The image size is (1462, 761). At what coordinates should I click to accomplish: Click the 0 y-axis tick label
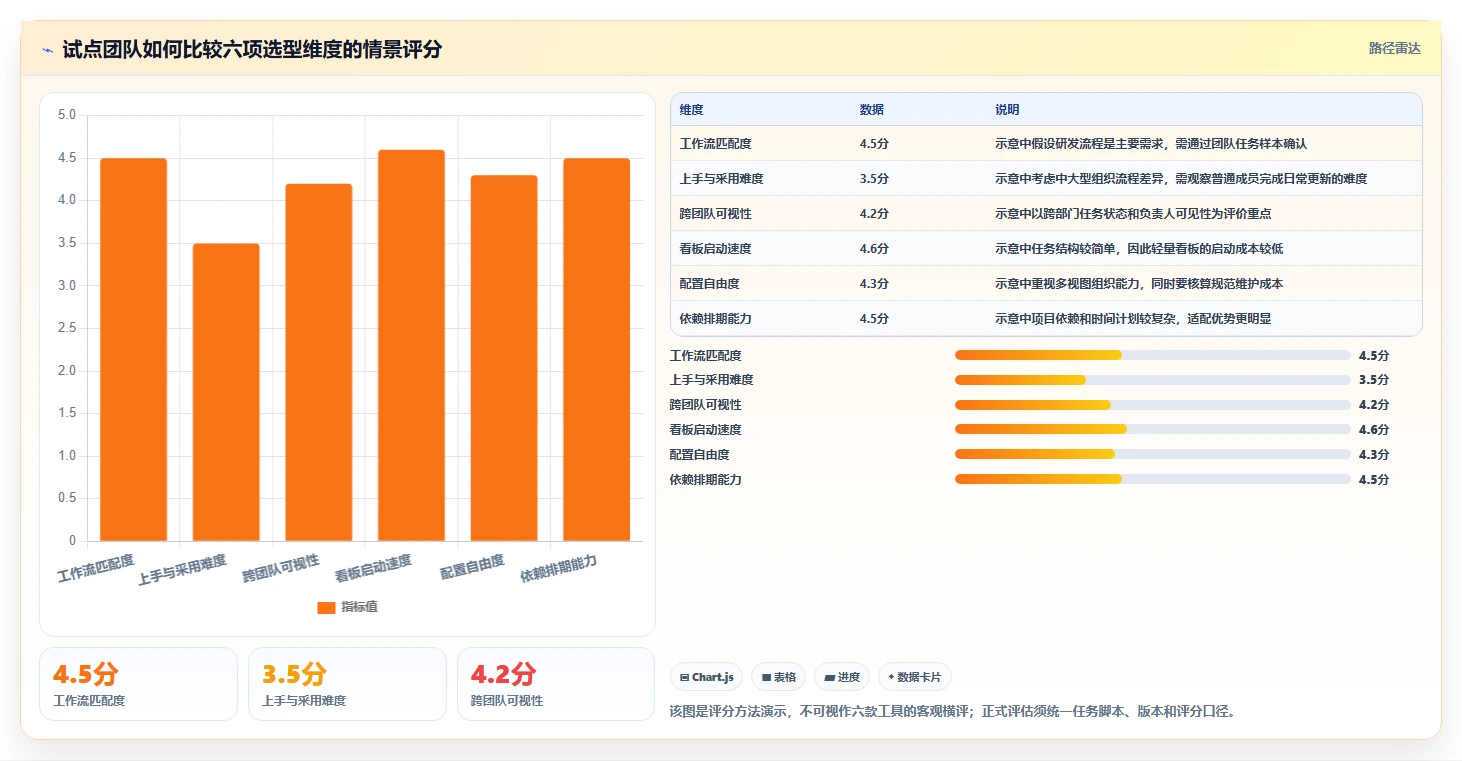click(x=72, y=541)
